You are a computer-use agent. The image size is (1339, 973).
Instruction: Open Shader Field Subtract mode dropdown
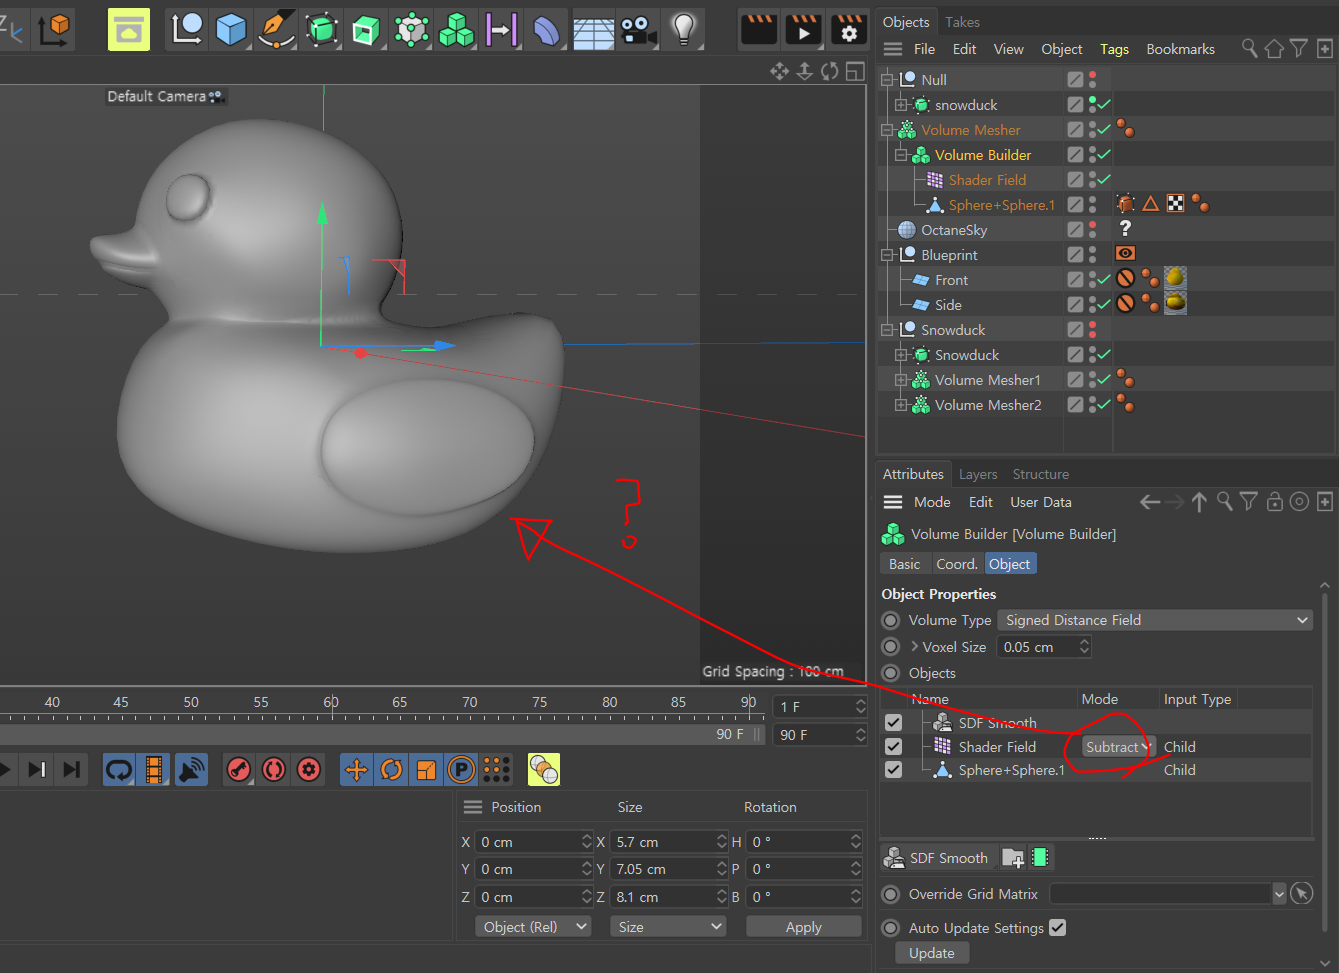pos(1119,747)
